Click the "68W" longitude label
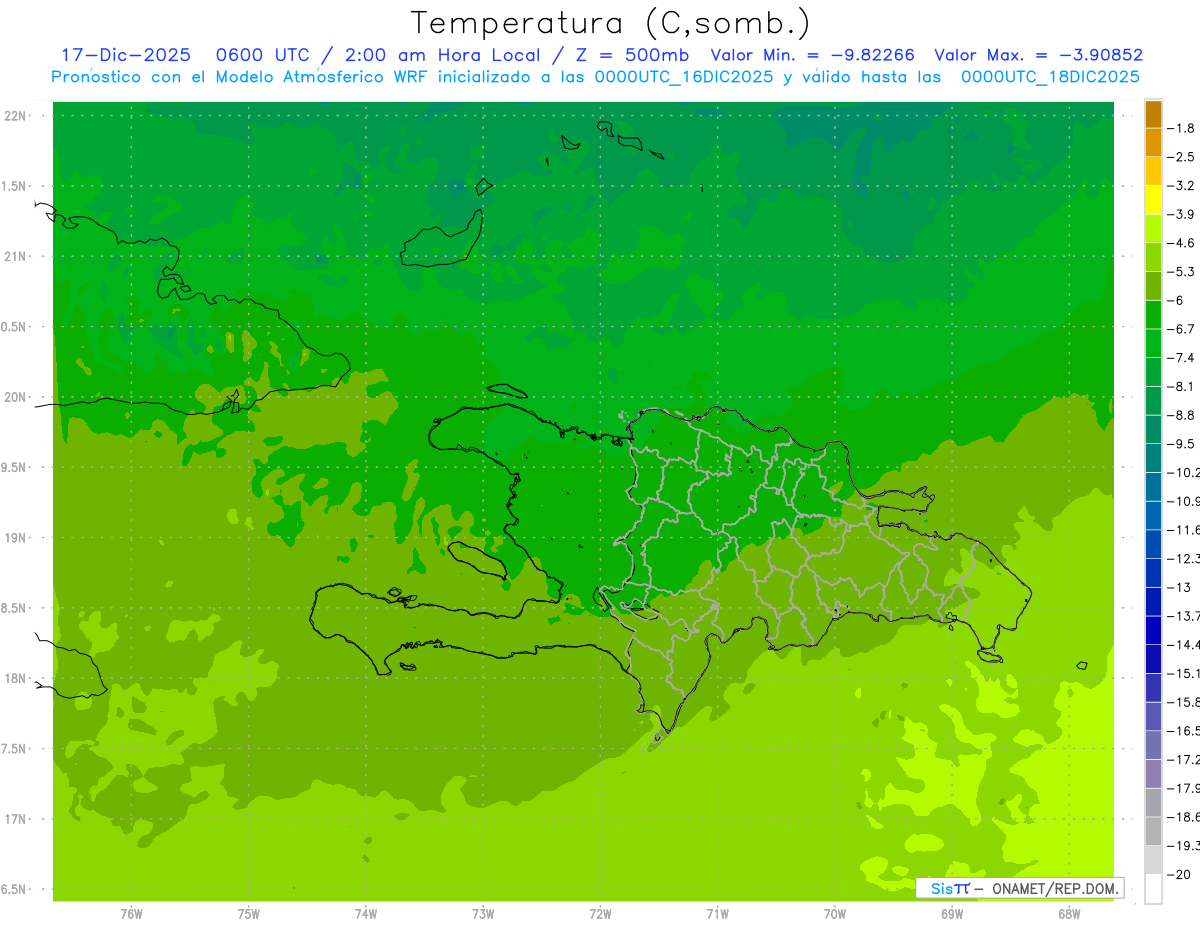Image resolution: width=1200 pixels, height=927 pixels. tap(1069, 913)
